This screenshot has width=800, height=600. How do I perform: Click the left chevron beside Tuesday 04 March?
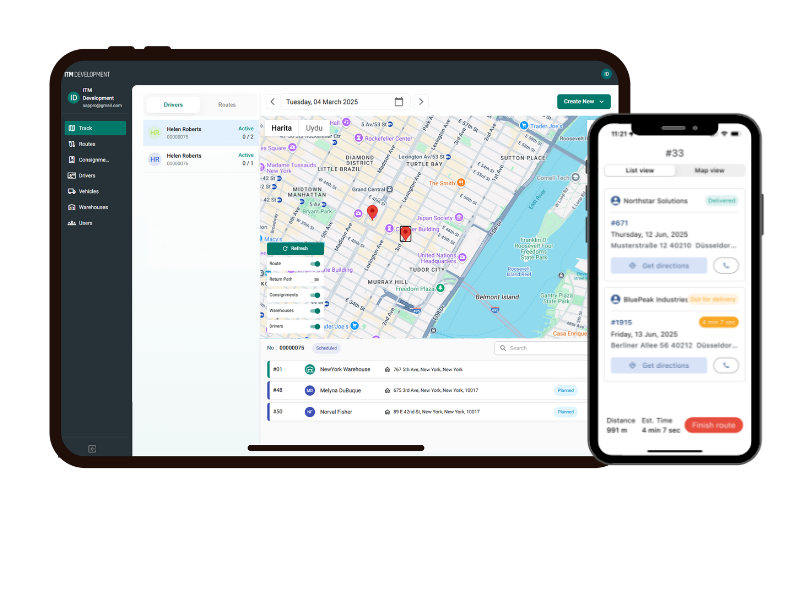pos(271,102)
